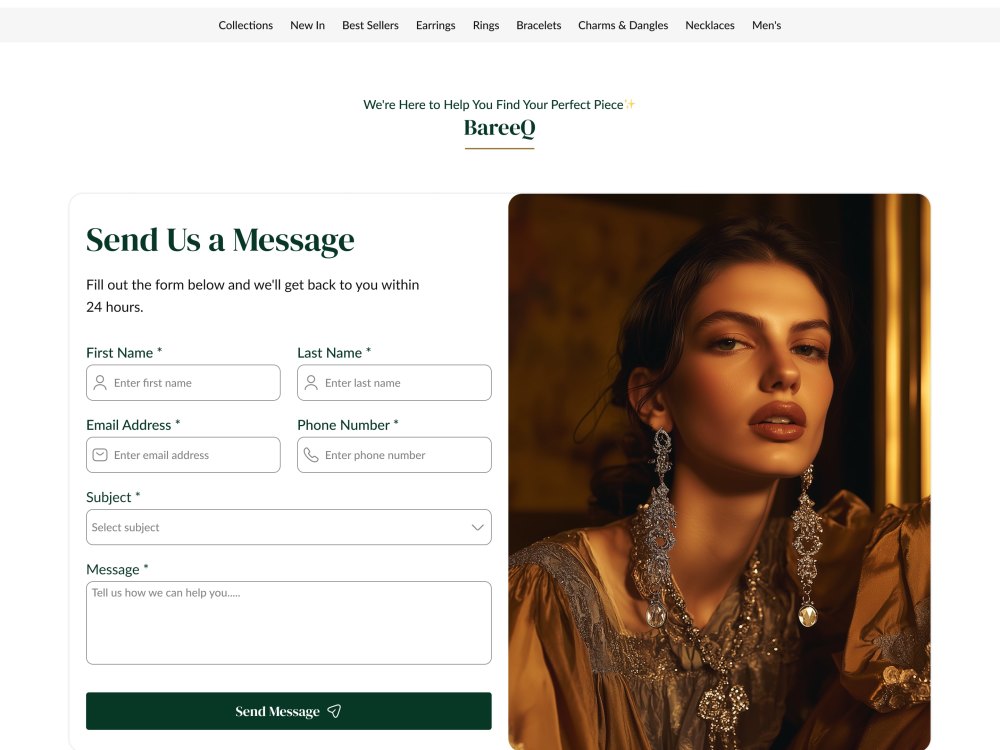Open the Collections menu item

246,25
